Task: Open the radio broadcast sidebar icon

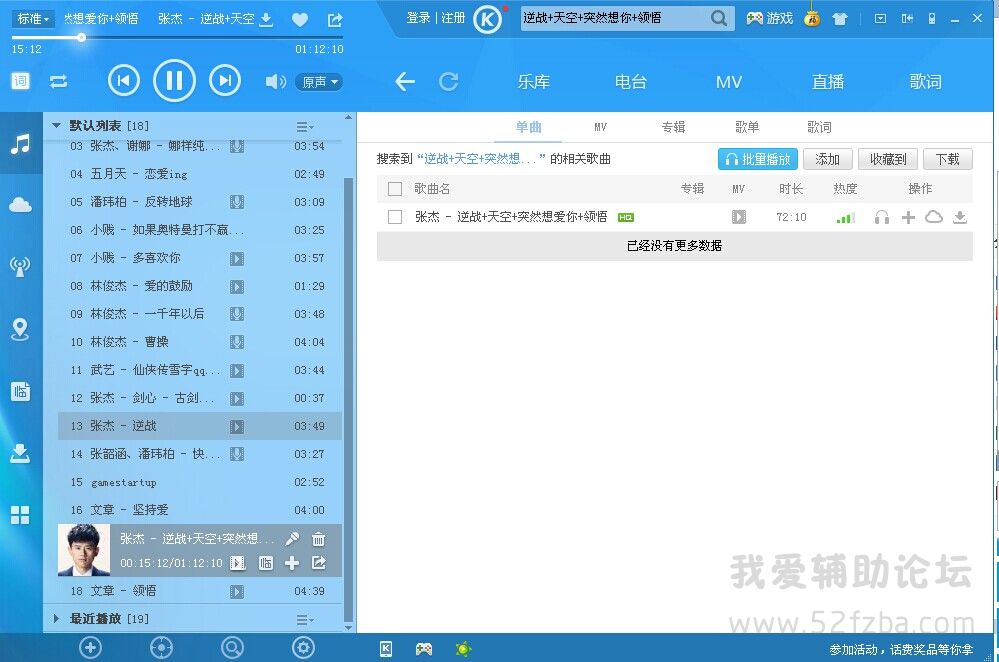Action: click(20, 266)
